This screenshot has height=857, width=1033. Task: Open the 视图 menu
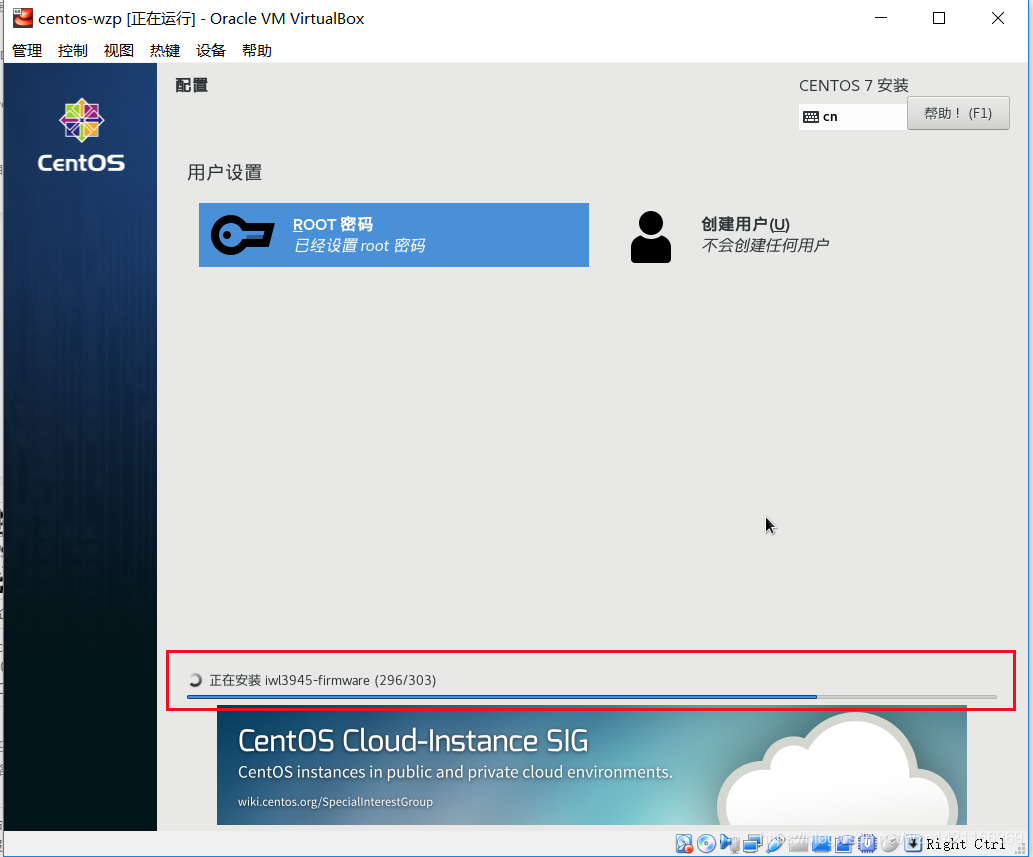[119, 51]
